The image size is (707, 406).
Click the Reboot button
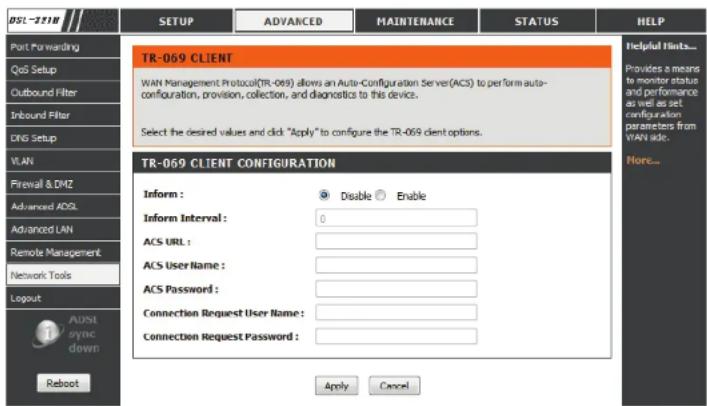point(63,383)
